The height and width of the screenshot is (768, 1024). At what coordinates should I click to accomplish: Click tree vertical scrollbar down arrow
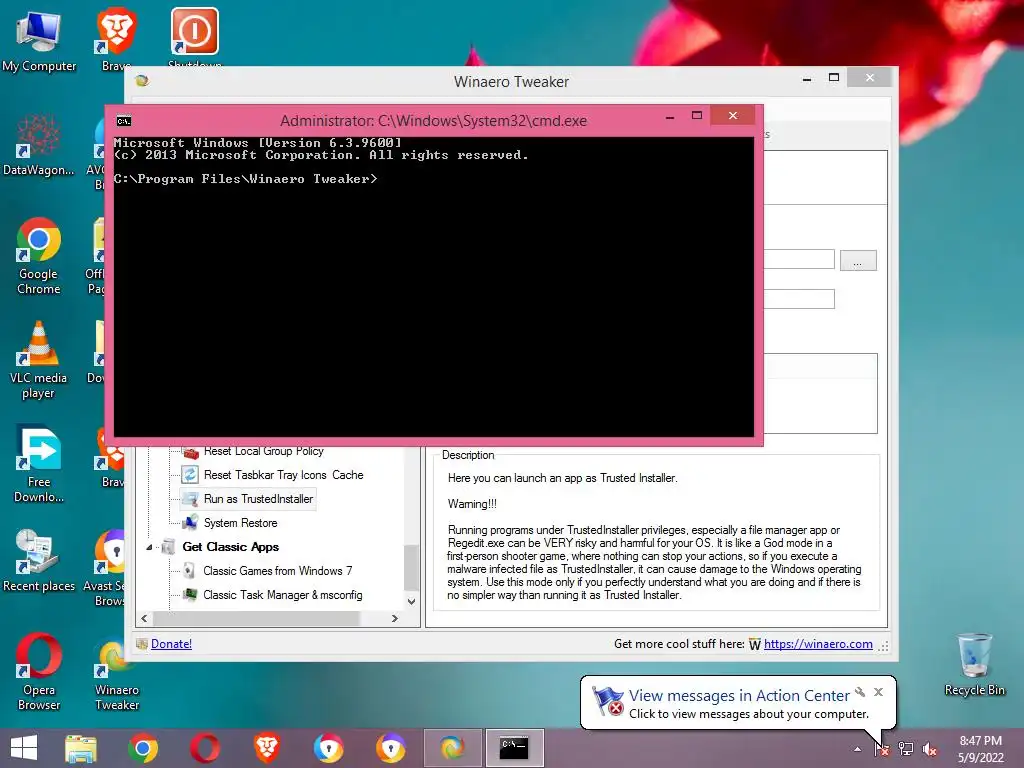click(x=411, y=601)
